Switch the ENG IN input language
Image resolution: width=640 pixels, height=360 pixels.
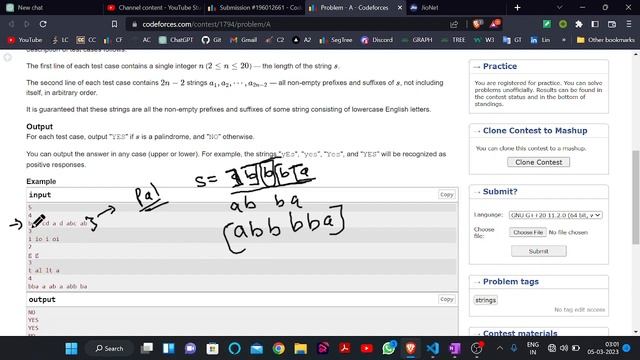[x=533, y=348]
